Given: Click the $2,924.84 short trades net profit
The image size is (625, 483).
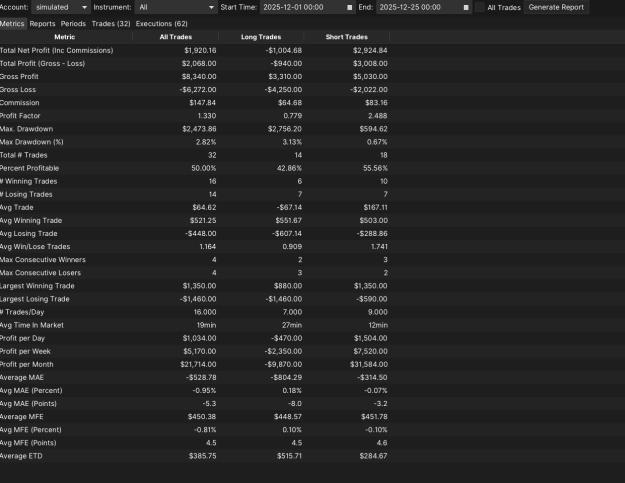Looking at the screenshot, I should point(370,51).
